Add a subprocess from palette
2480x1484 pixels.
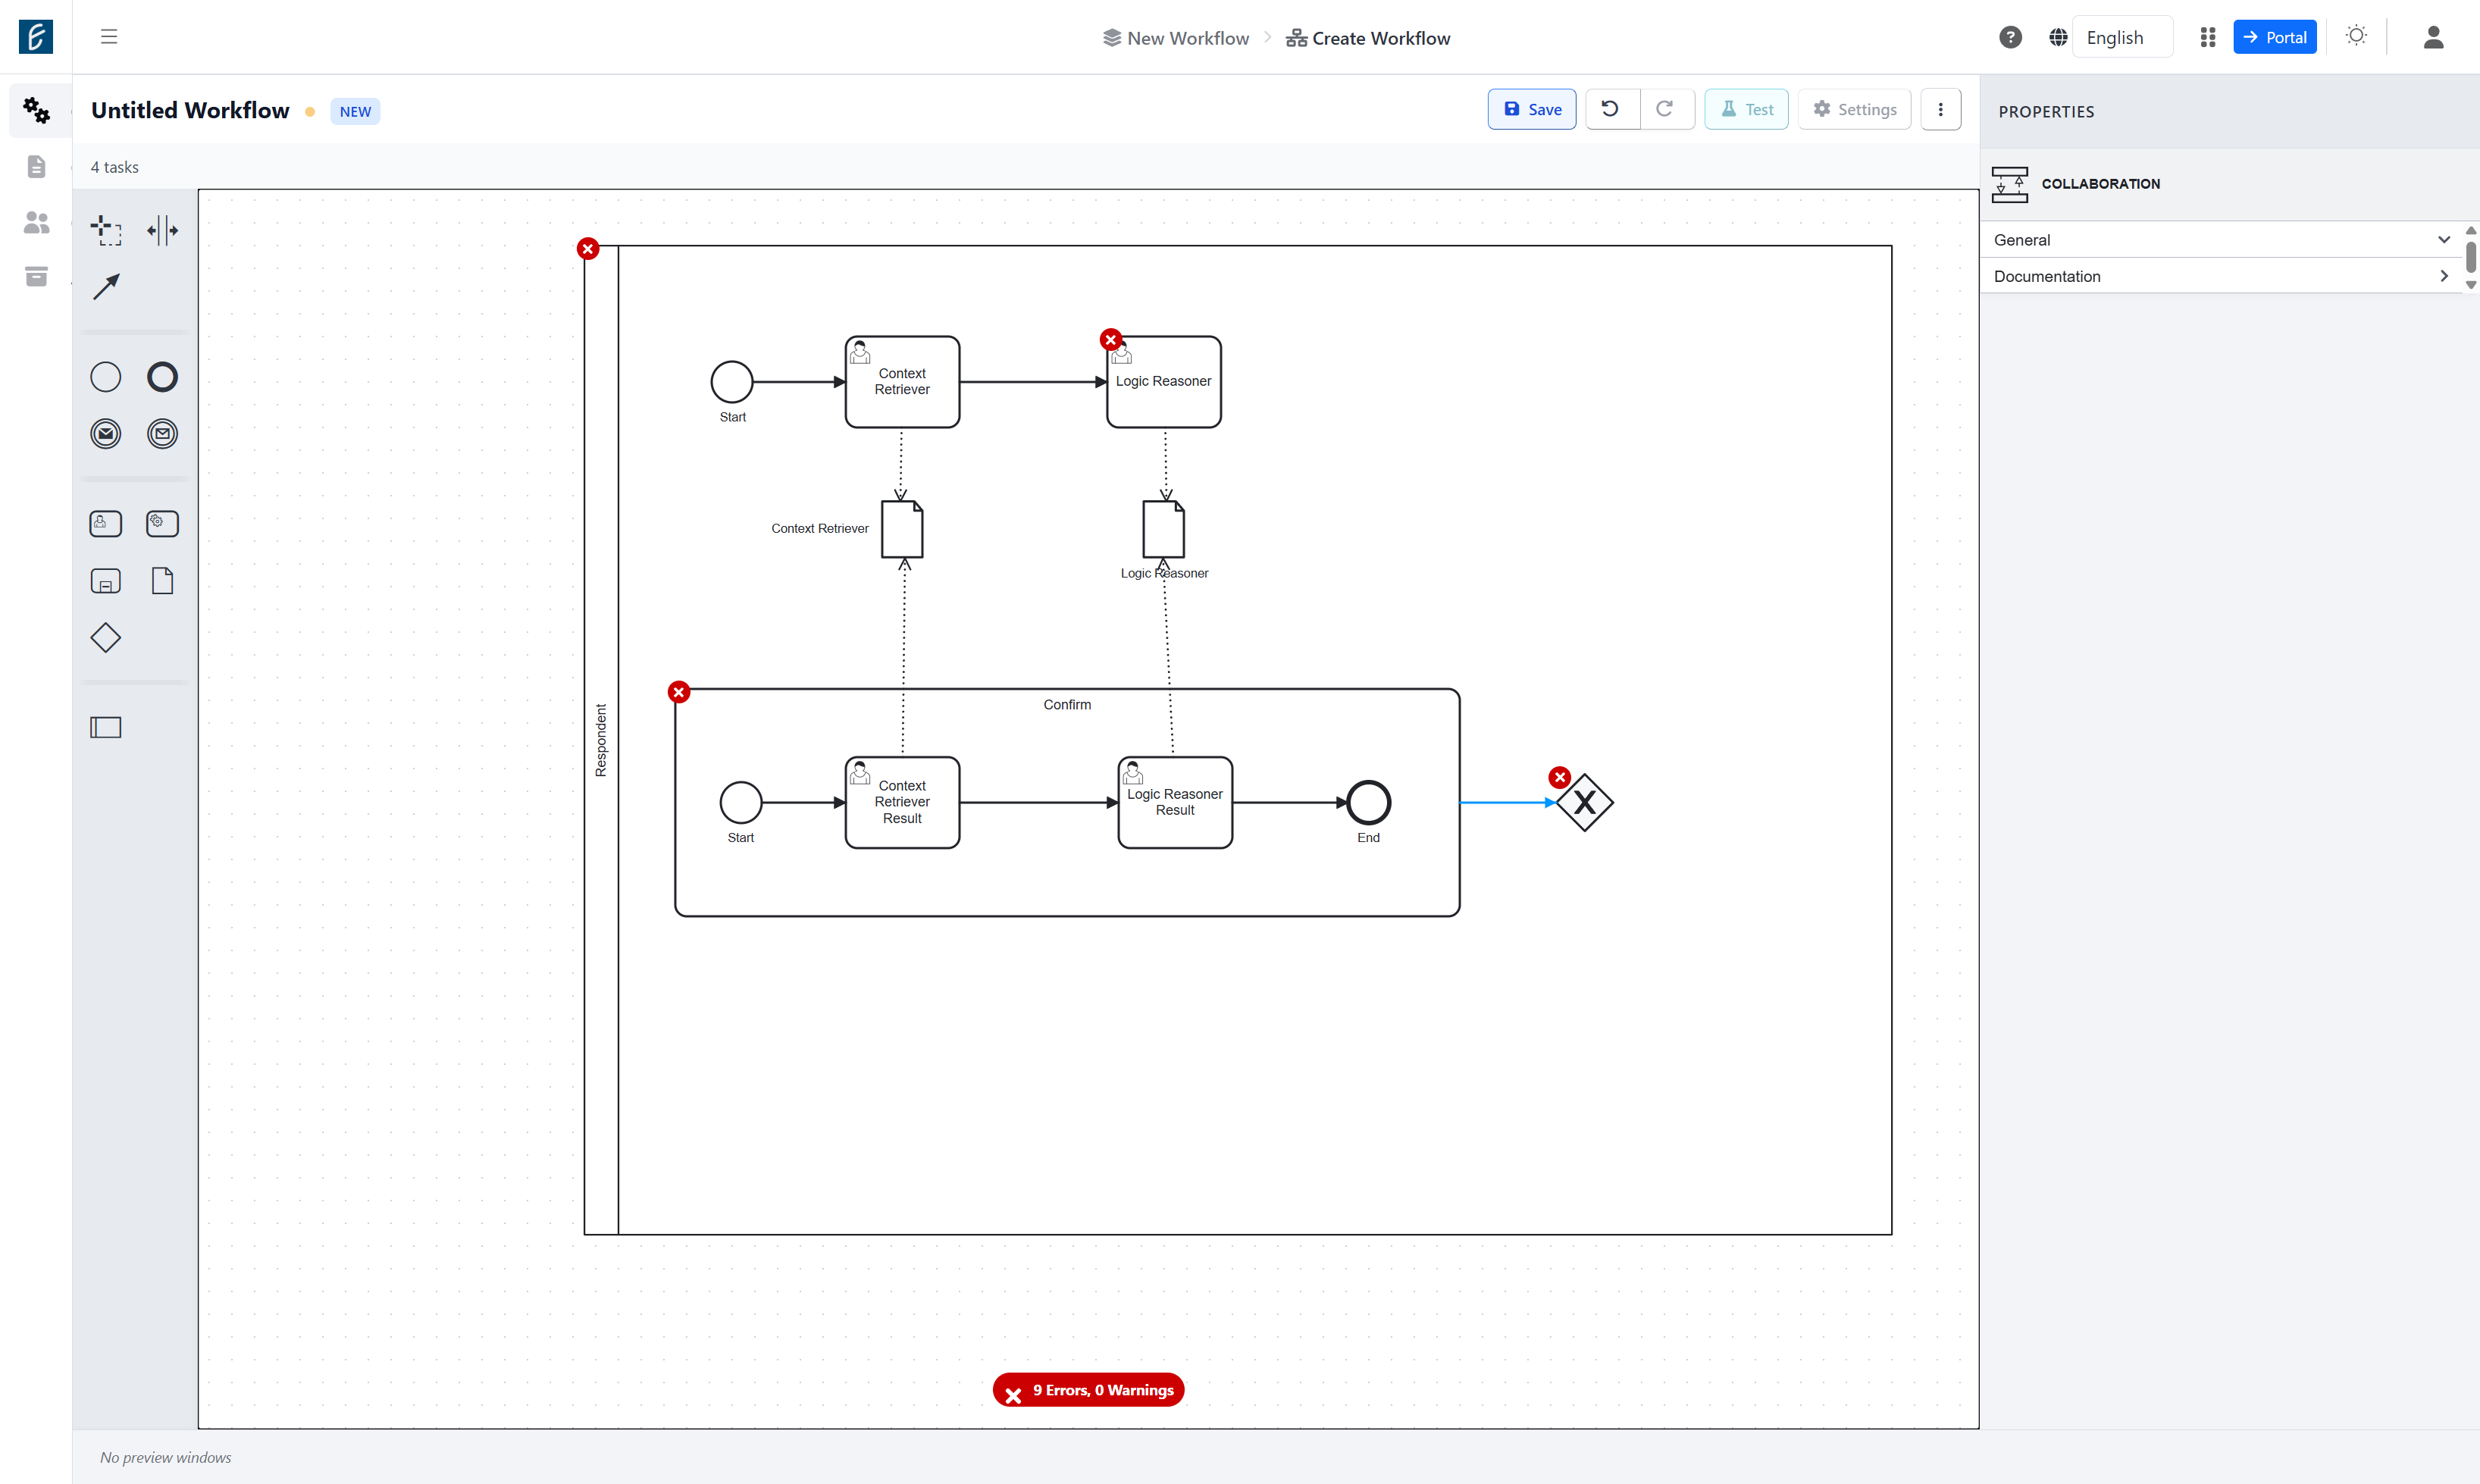click(x=106, y=581)
